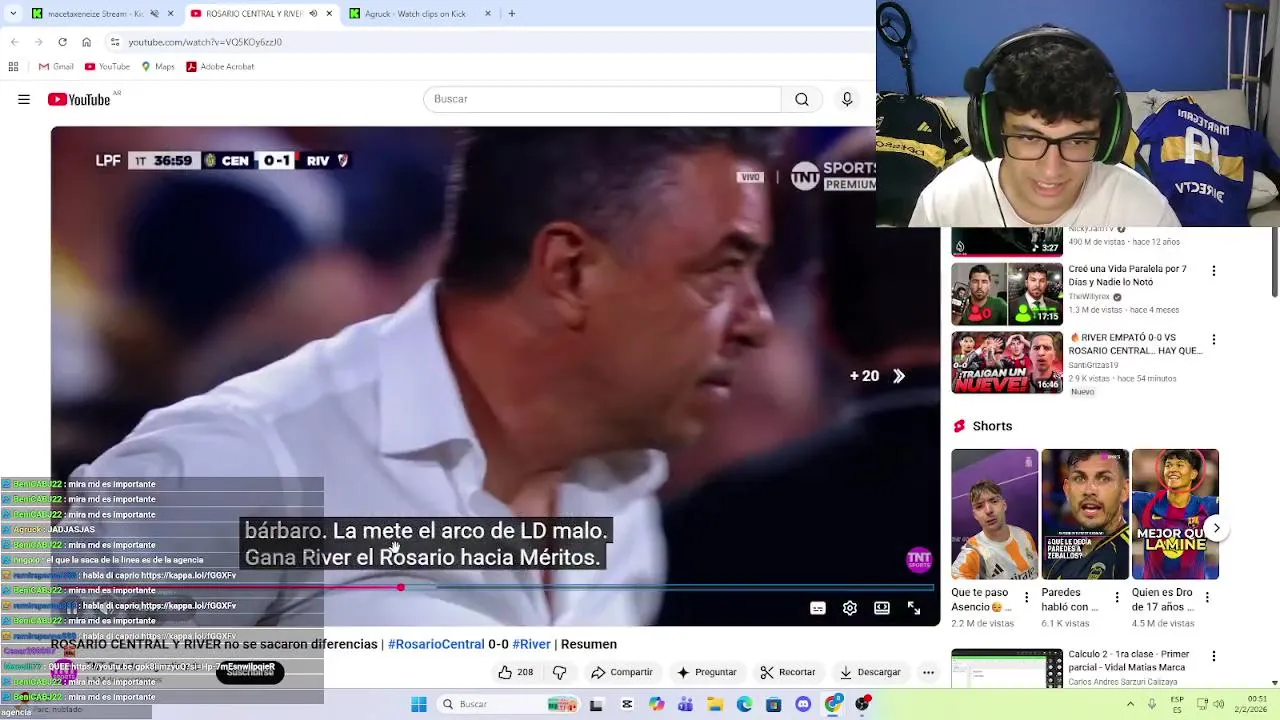Open the 'Que te paso Asencio' short
The width and height of the screenshot is (1280, 720).
coord(994,514)
